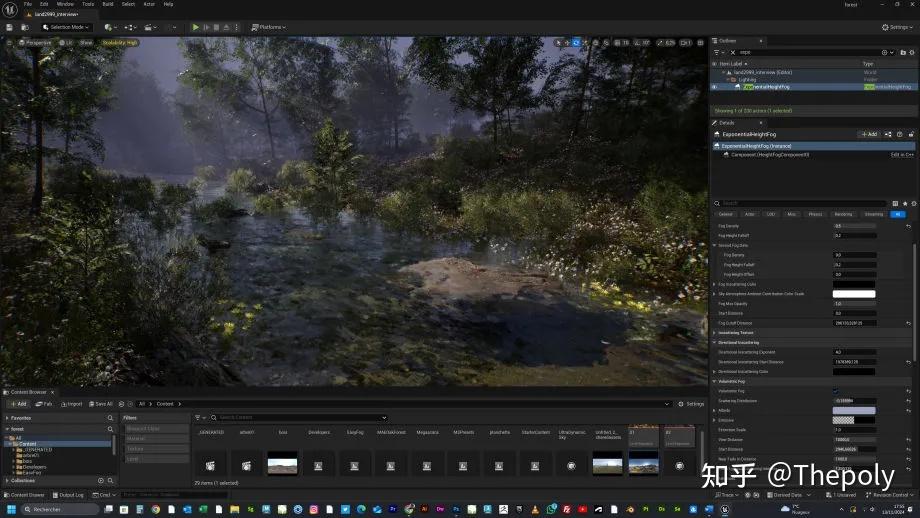Open the Window menu

click(65, 4)
